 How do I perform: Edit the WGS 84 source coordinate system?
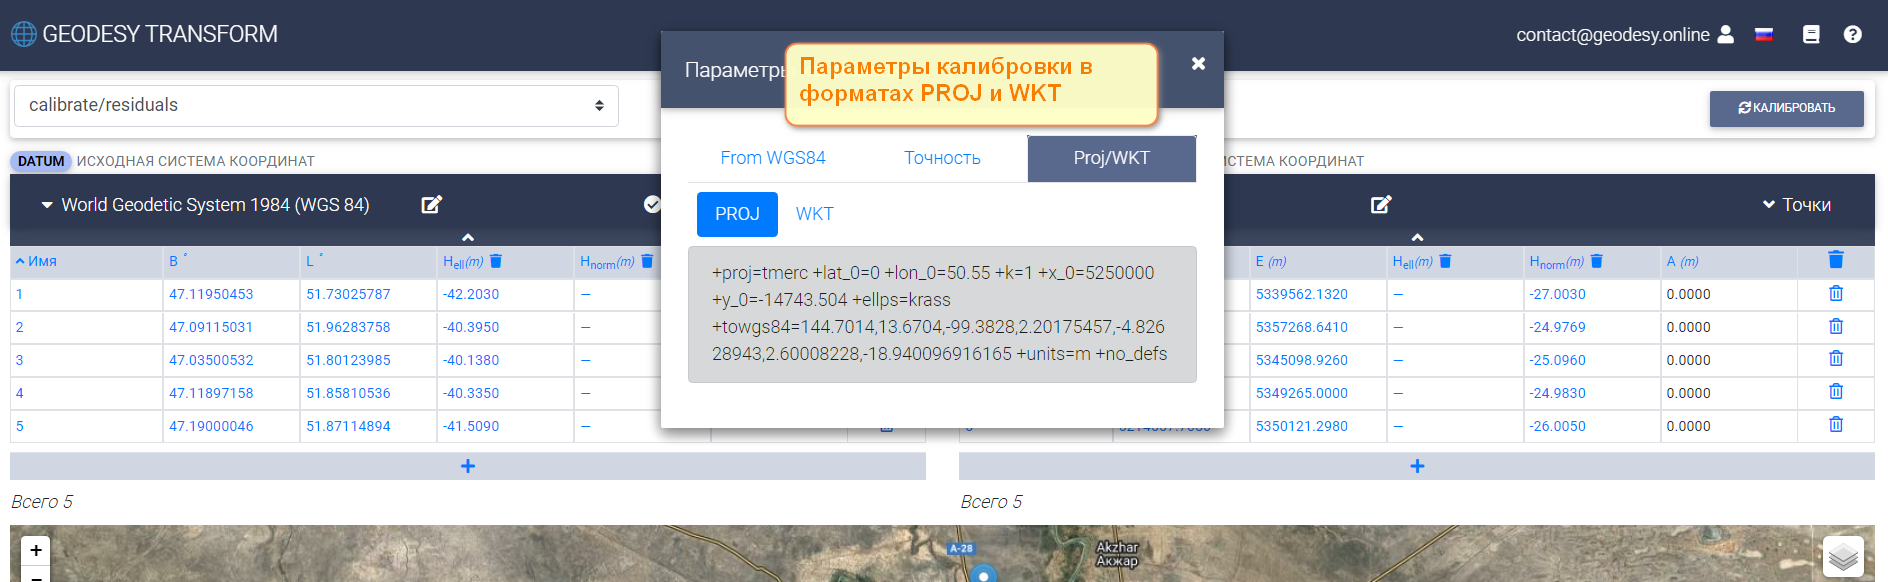[431, 205]
